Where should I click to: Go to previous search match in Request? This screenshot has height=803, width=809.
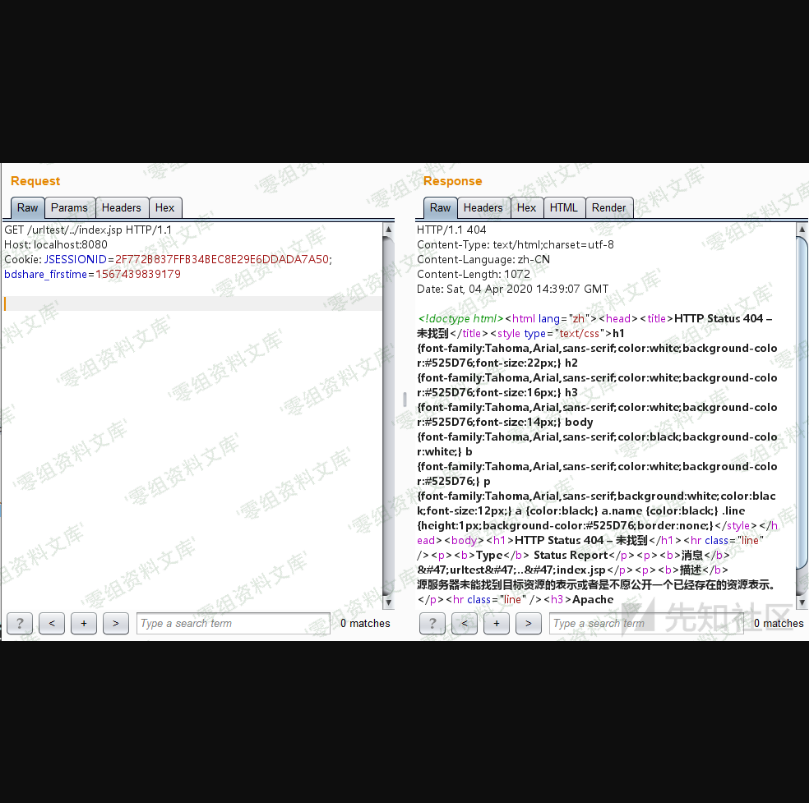point(51,623)
